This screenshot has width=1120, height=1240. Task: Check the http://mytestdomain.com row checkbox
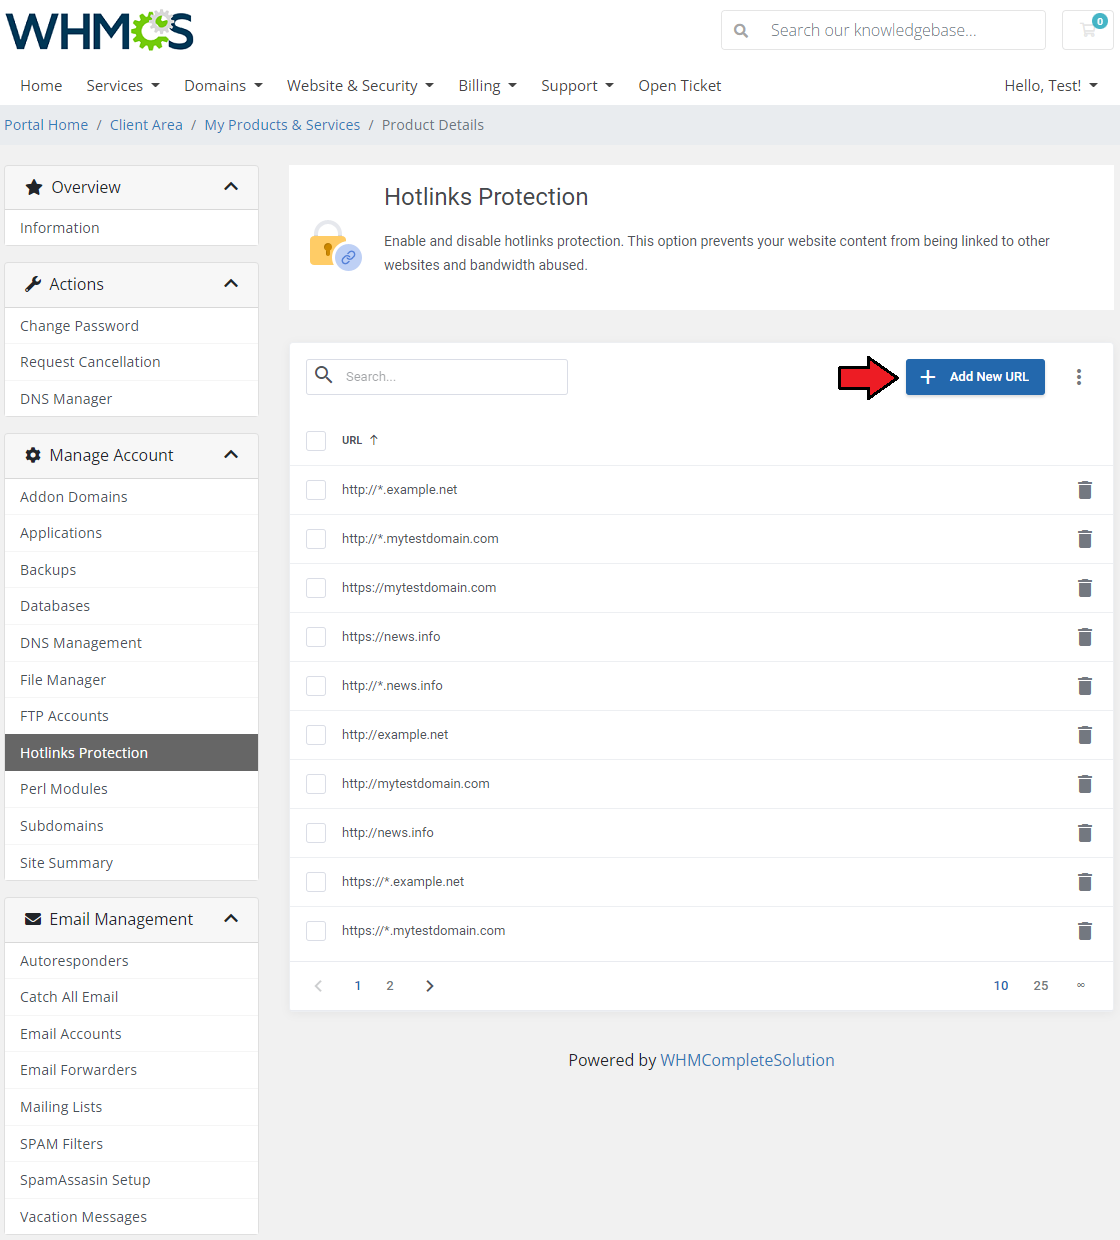coord(316,784)
